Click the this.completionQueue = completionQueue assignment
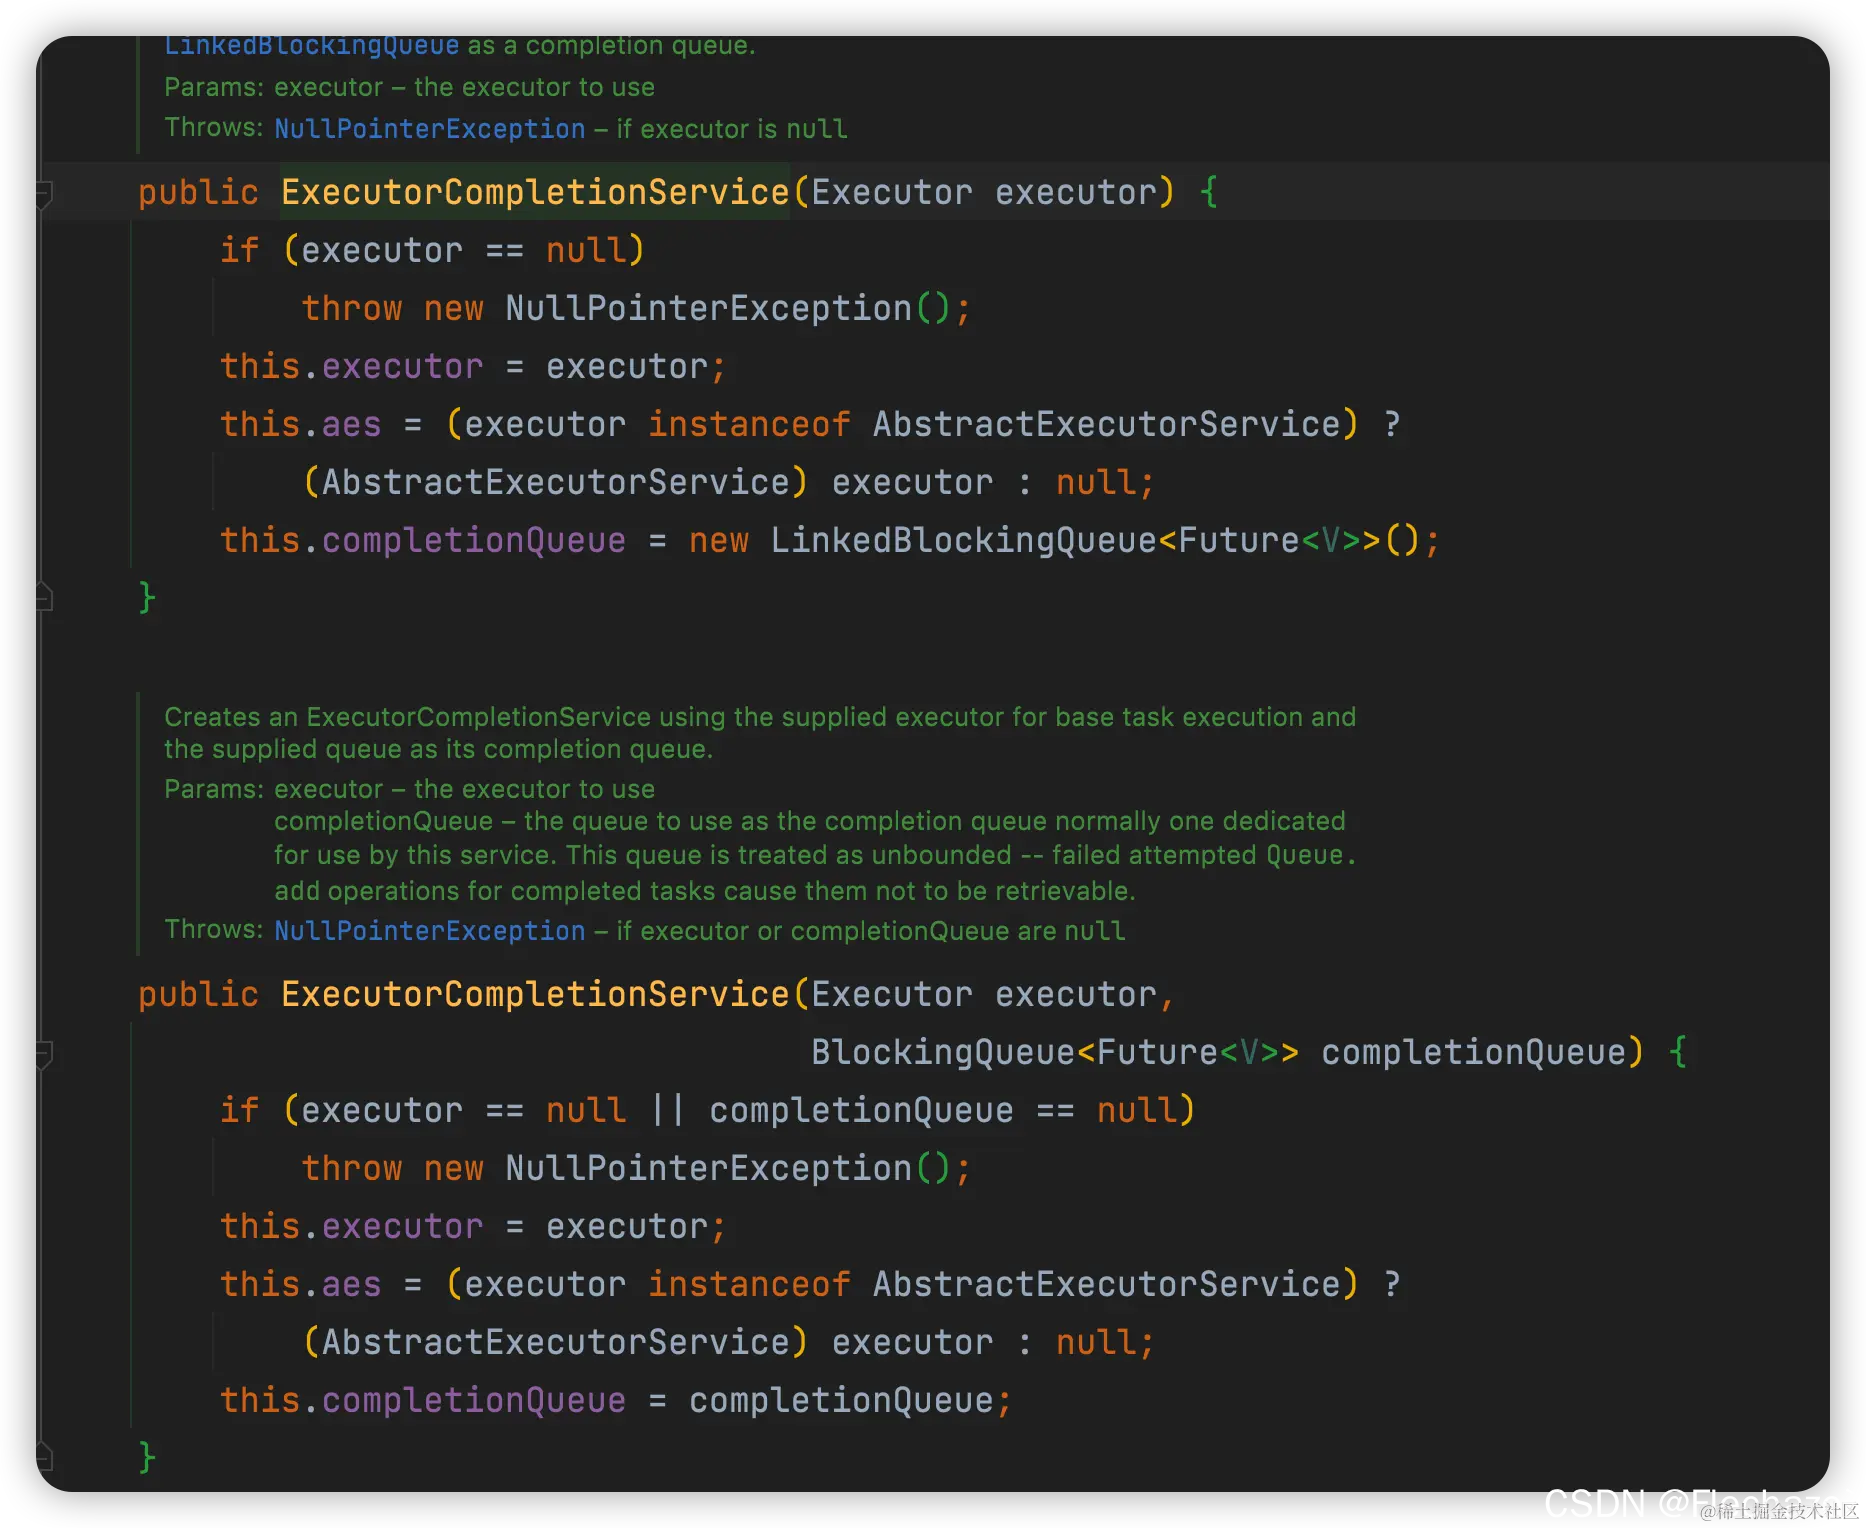 (615, 1399)
